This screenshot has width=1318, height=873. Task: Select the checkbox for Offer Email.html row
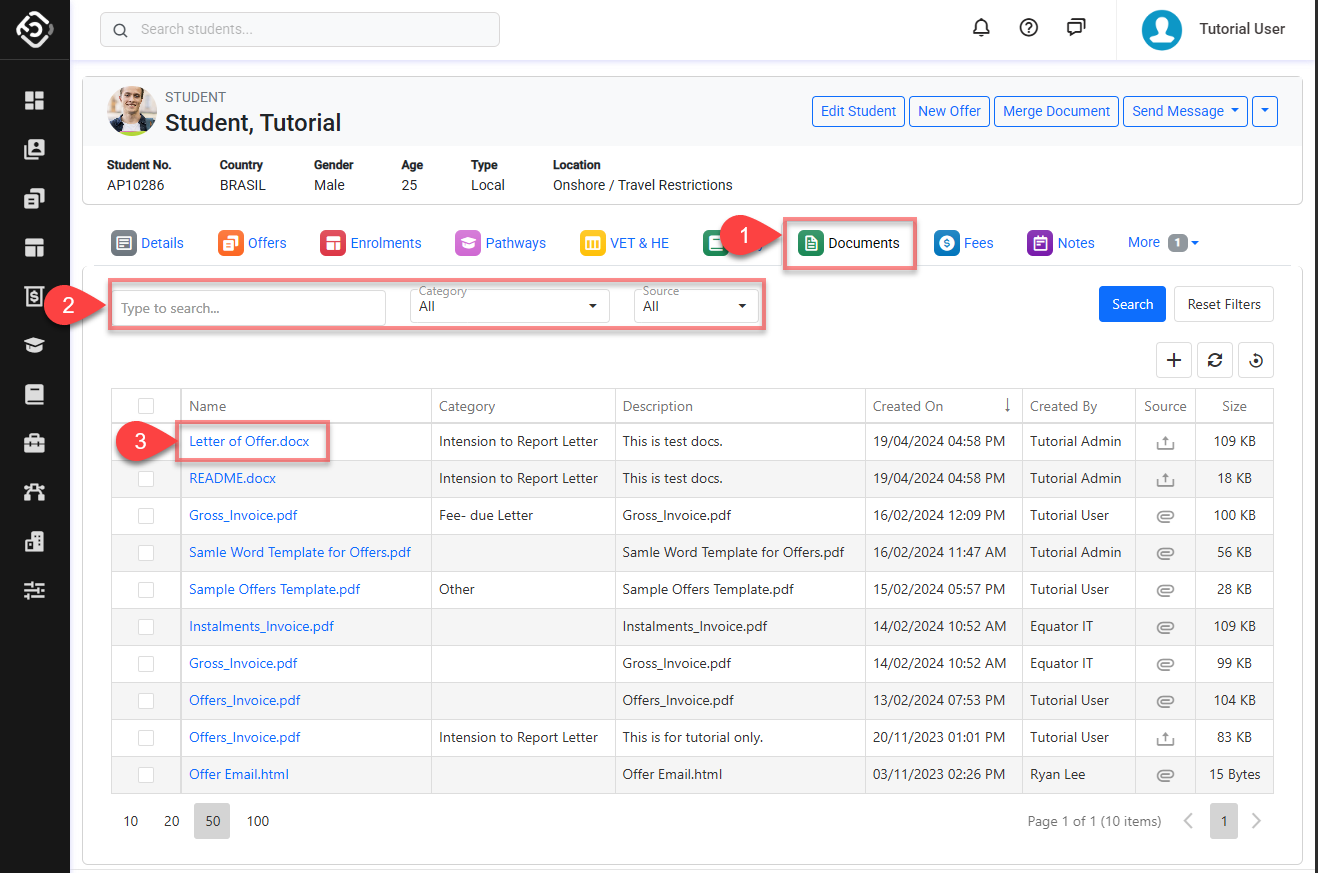146,775
